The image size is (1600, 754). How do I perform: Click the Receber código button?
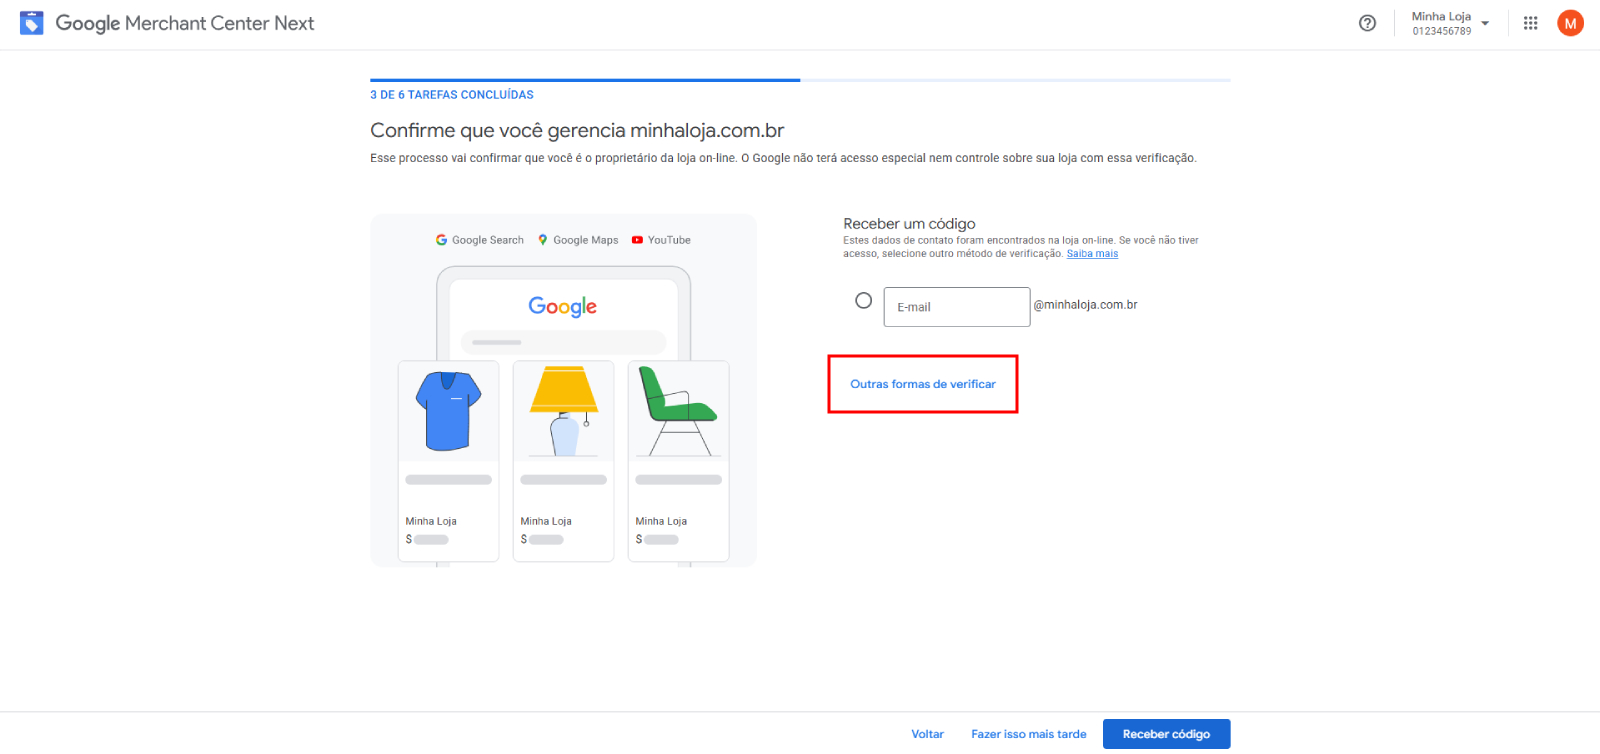pyautogui.click(x=1165, y=733)
